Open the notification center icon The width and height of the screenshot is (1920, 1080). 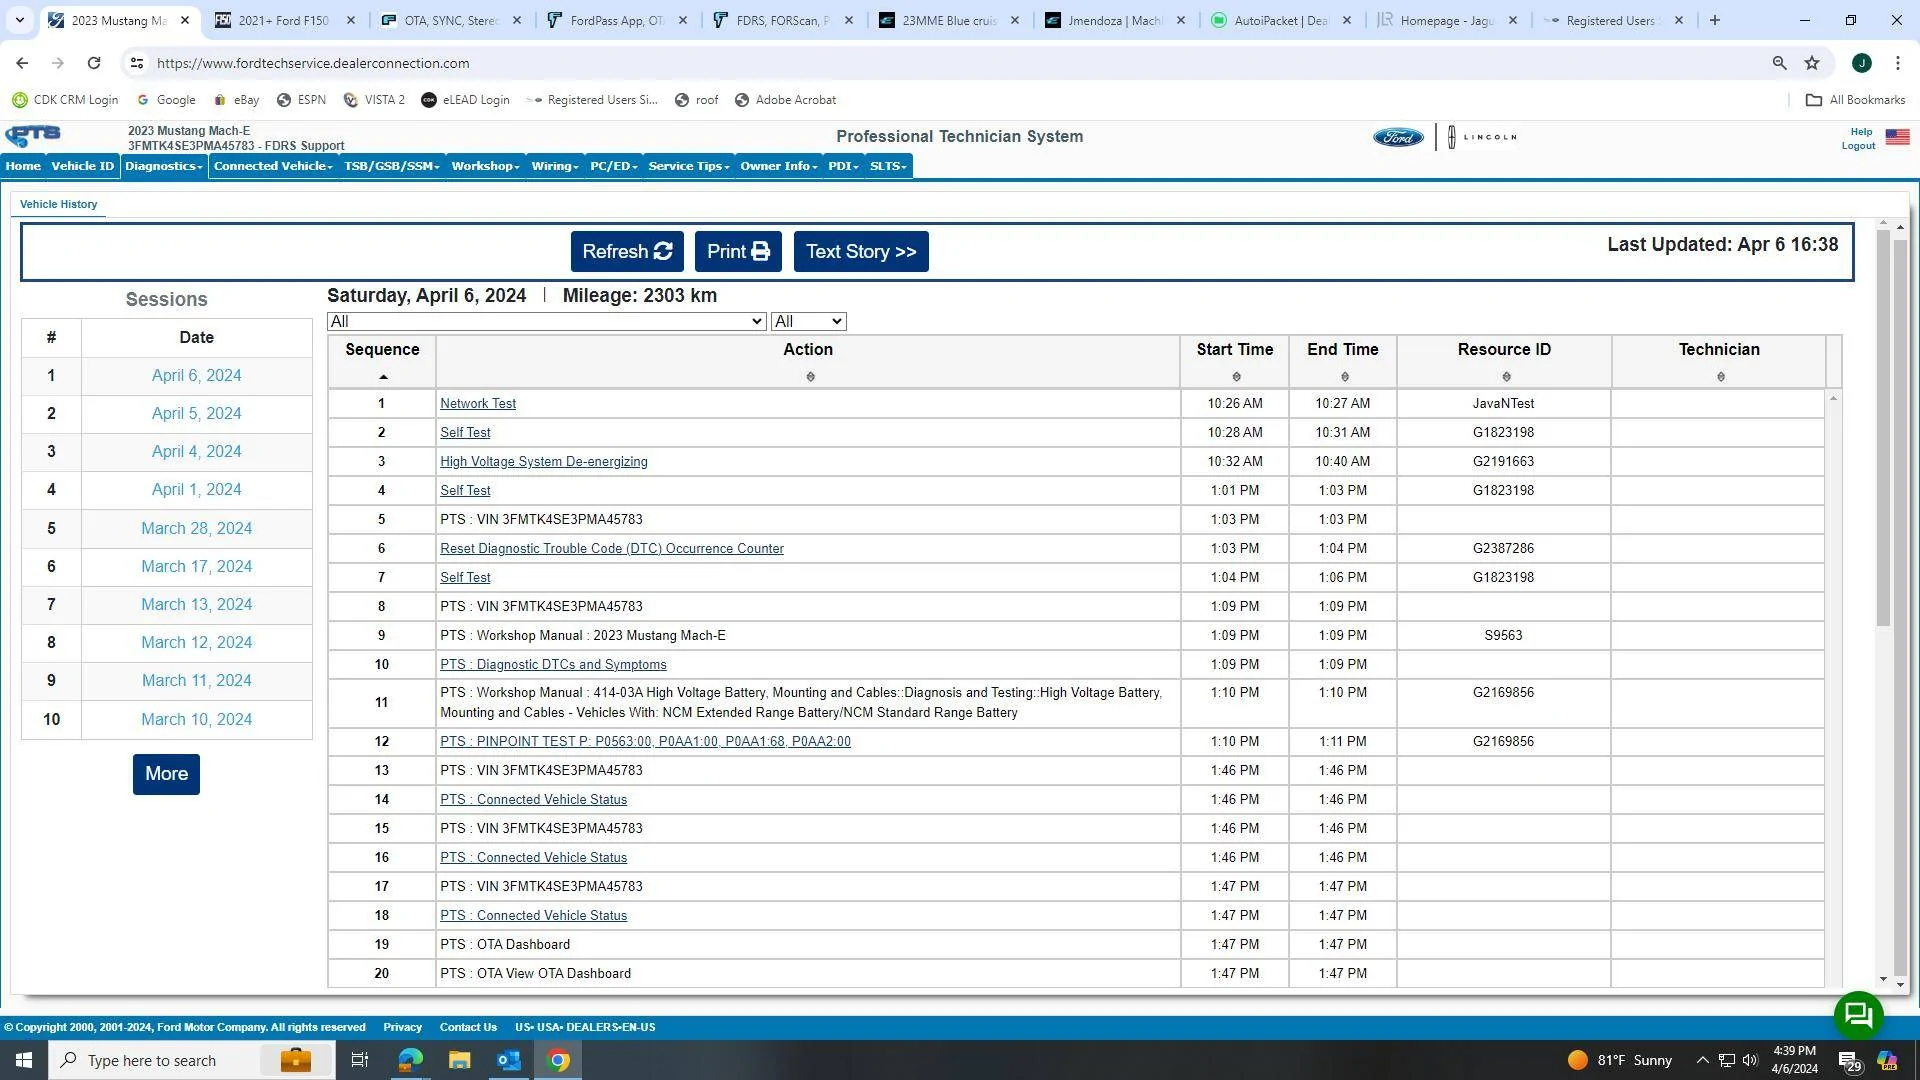pyautogui.click(x=1849, y=1061)
